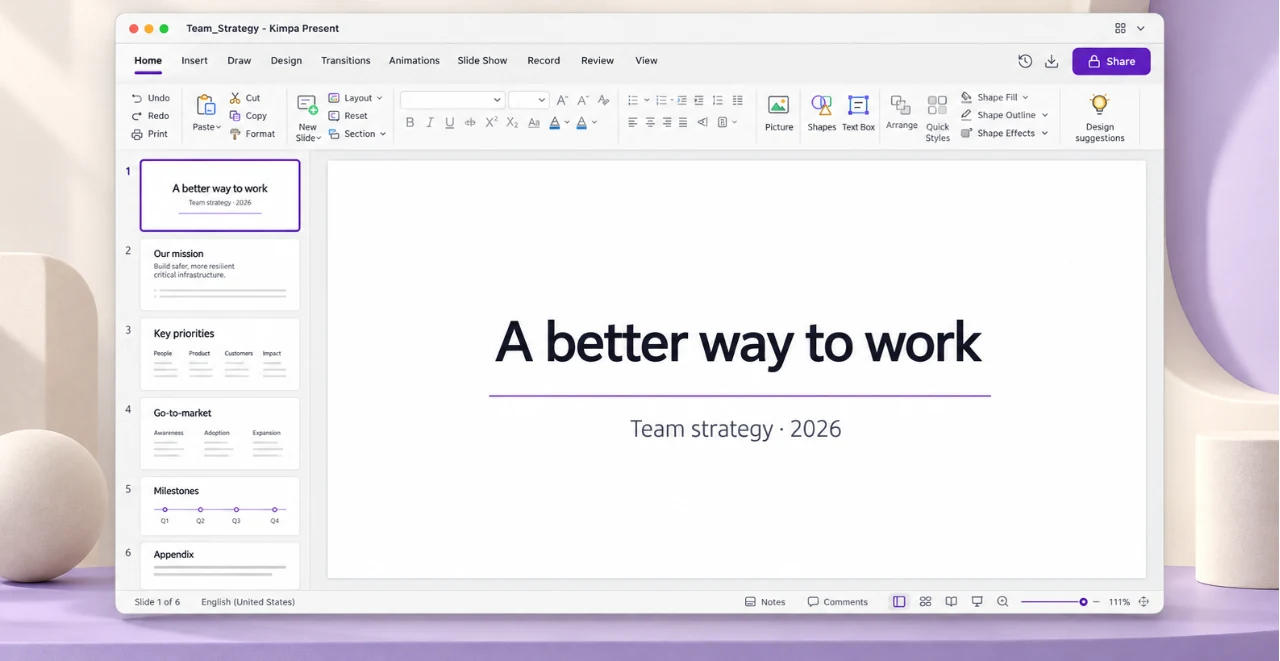Toggle bold formatting
The width and height of the screenshot is (1280, 661).
click(410, 123)
